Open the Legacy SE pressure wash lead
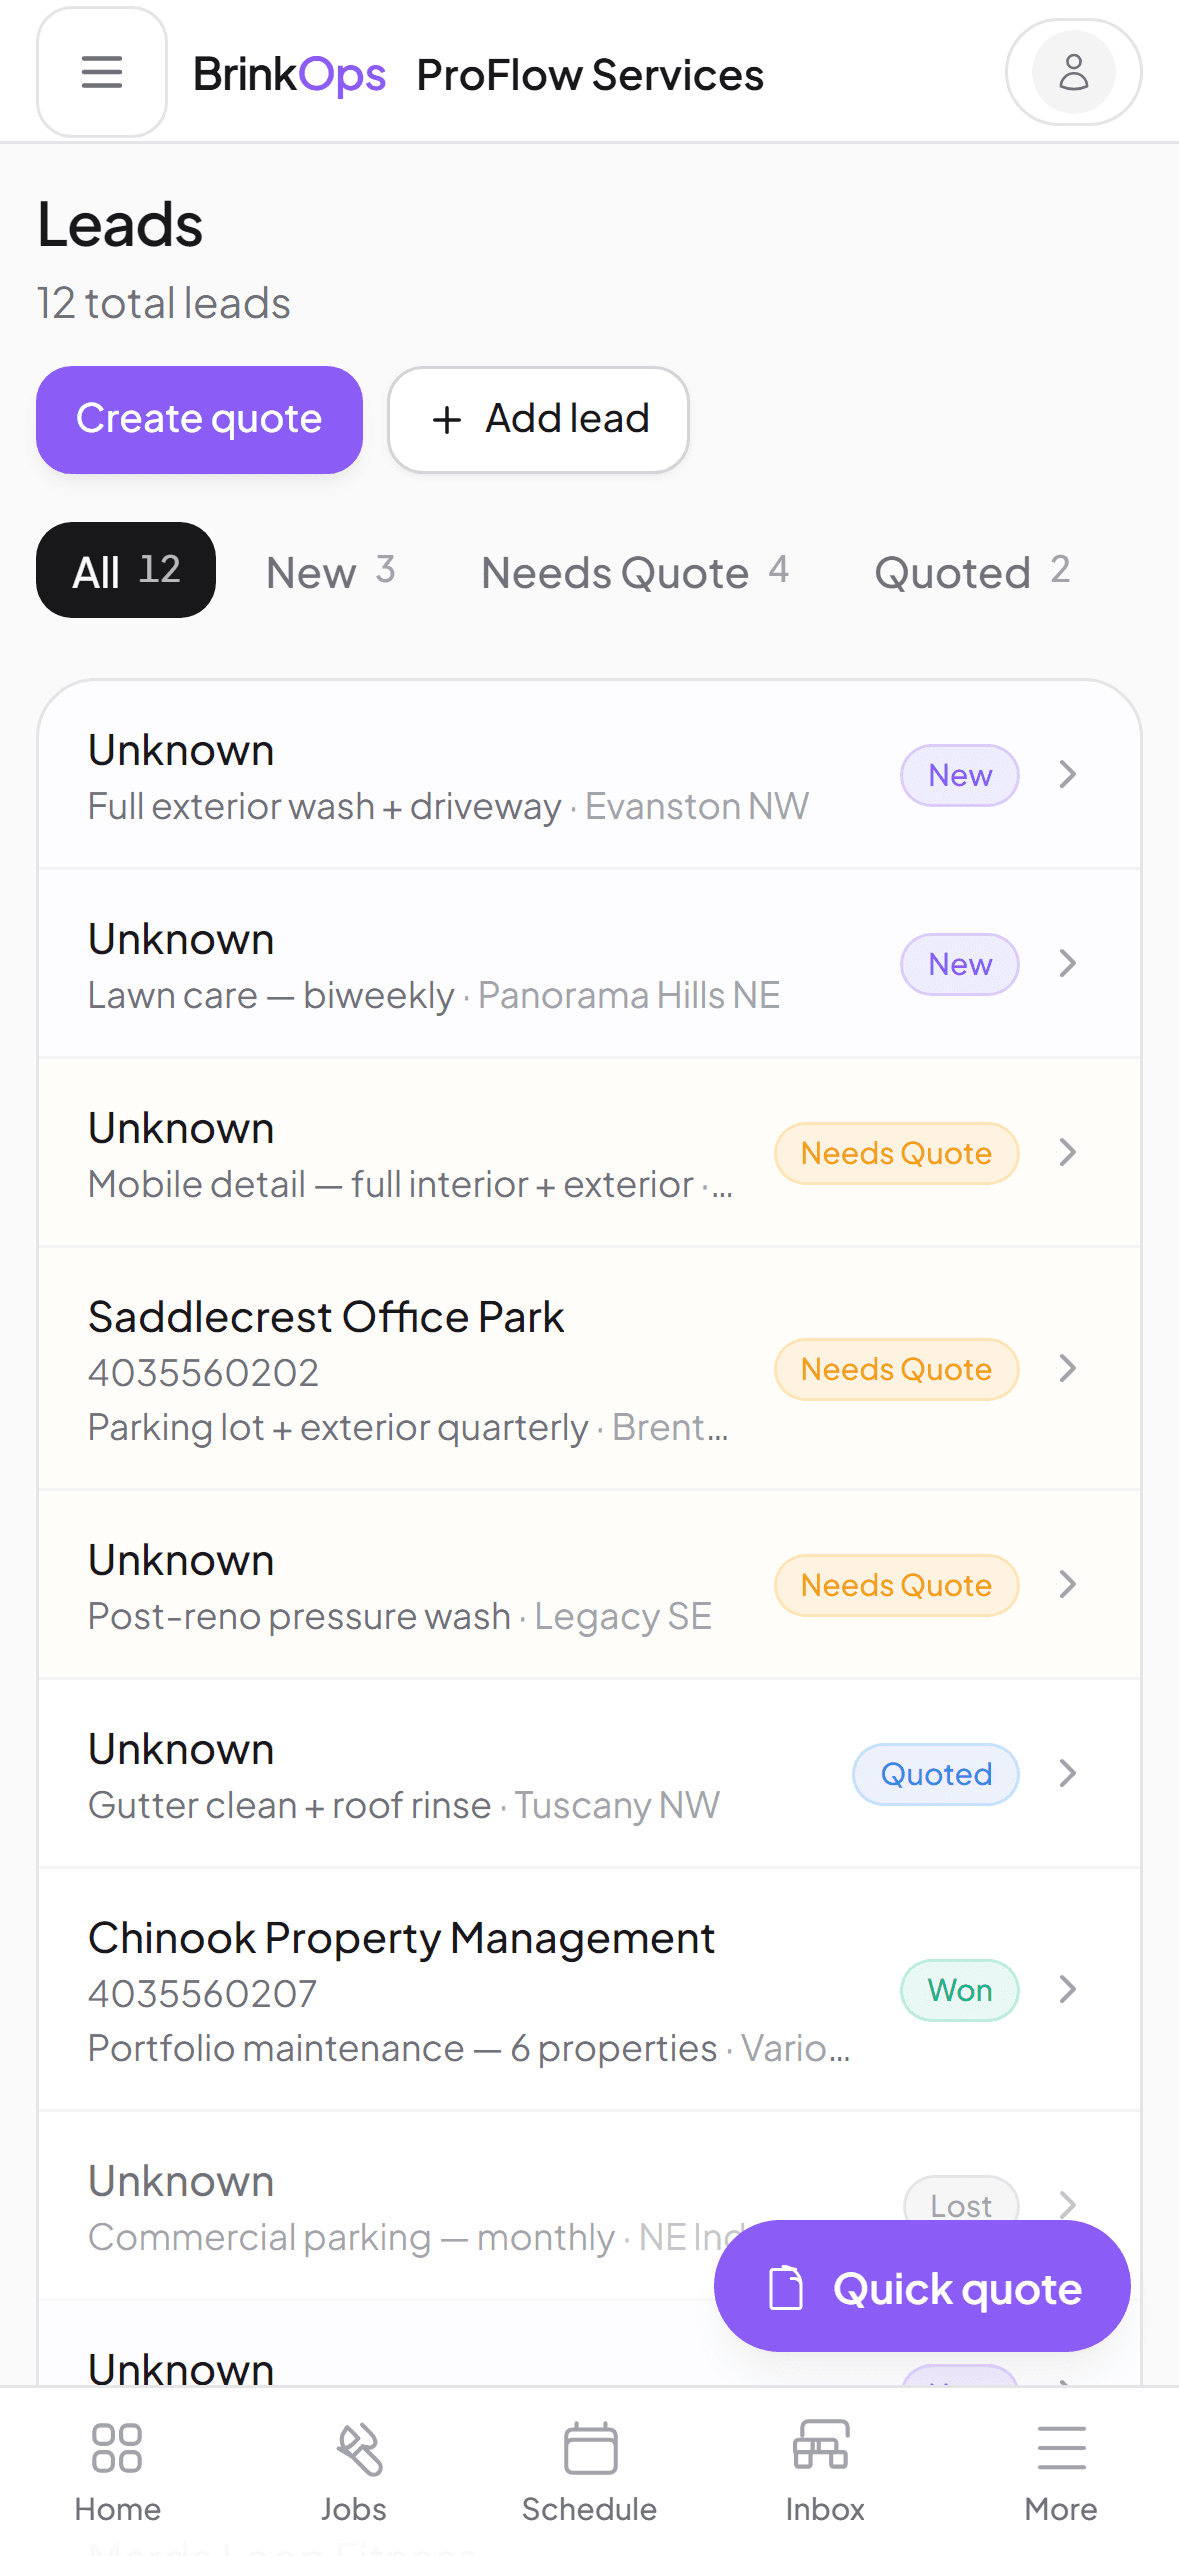 [x=589, y=1586]
